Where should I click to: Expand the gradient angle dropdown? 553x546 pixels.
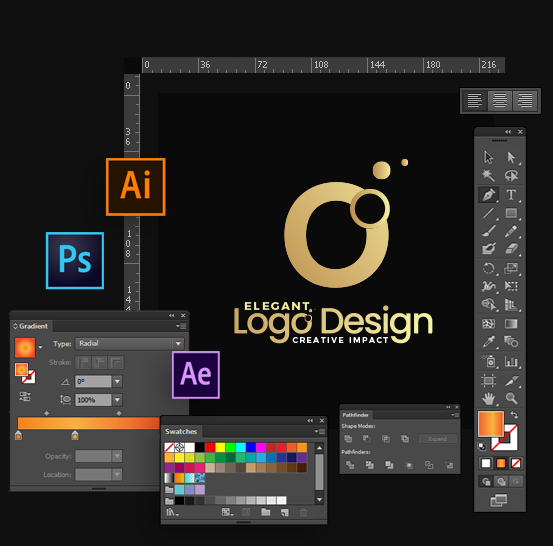click(x=117, y=381)
